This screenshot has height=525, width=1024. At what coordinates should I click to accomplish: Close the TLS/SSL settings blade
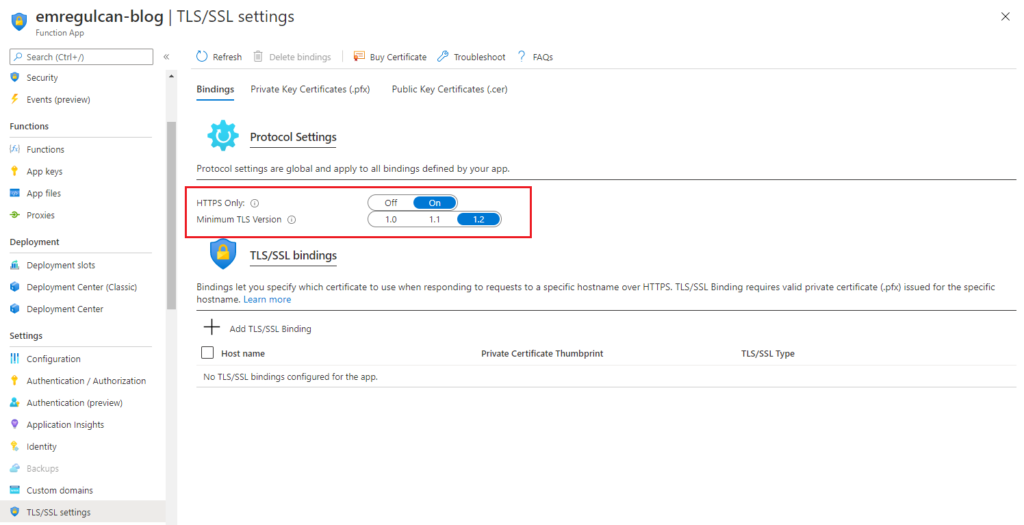(1005, 17)
